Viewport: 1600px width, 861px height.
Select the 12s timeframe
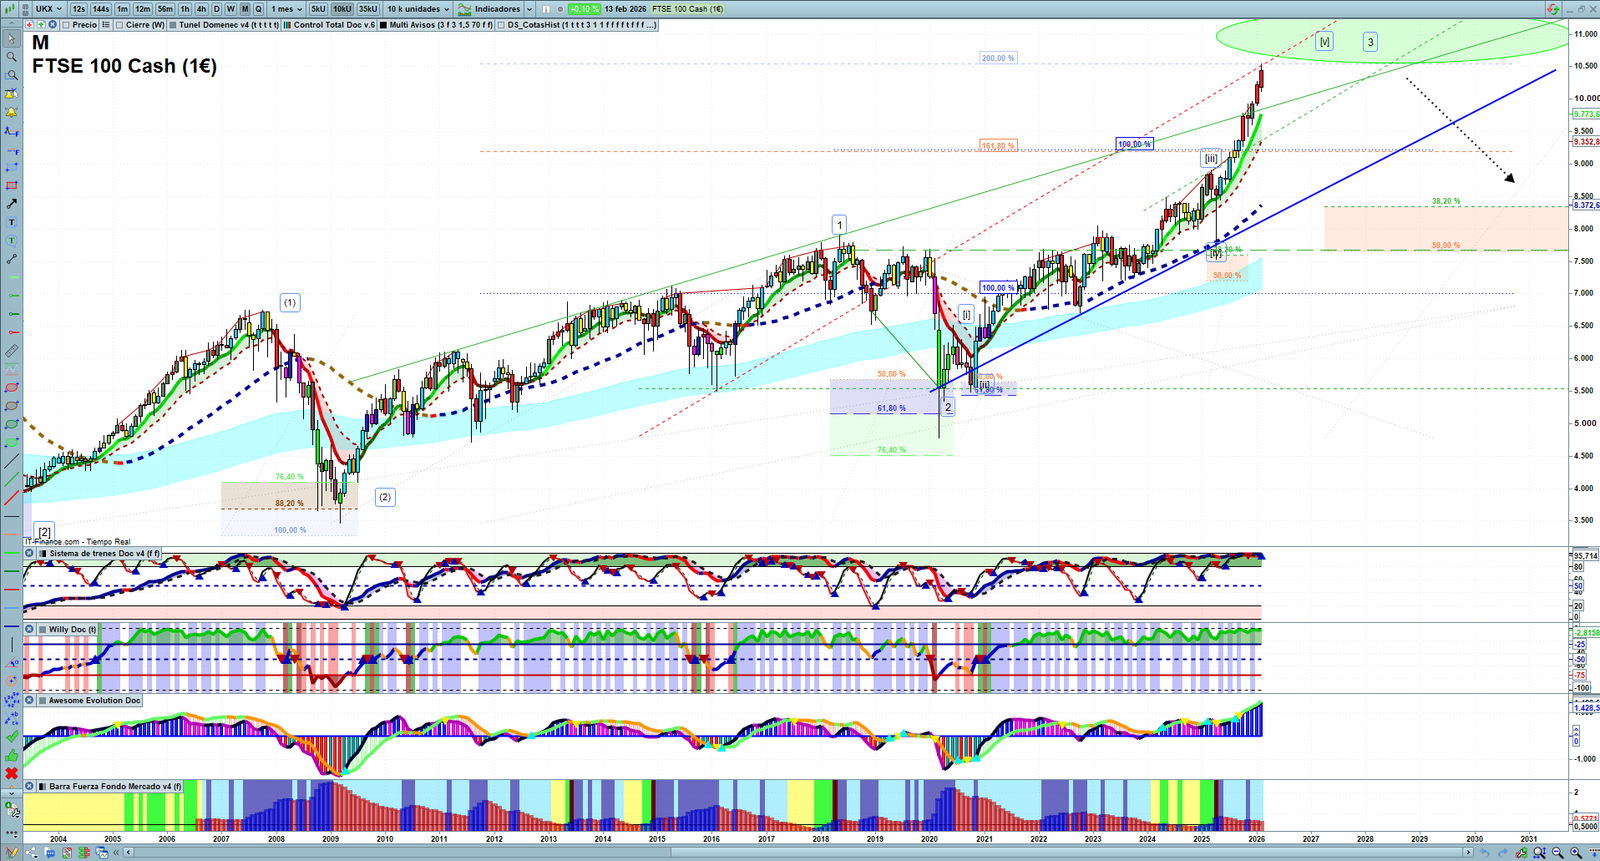pos(79,9)
